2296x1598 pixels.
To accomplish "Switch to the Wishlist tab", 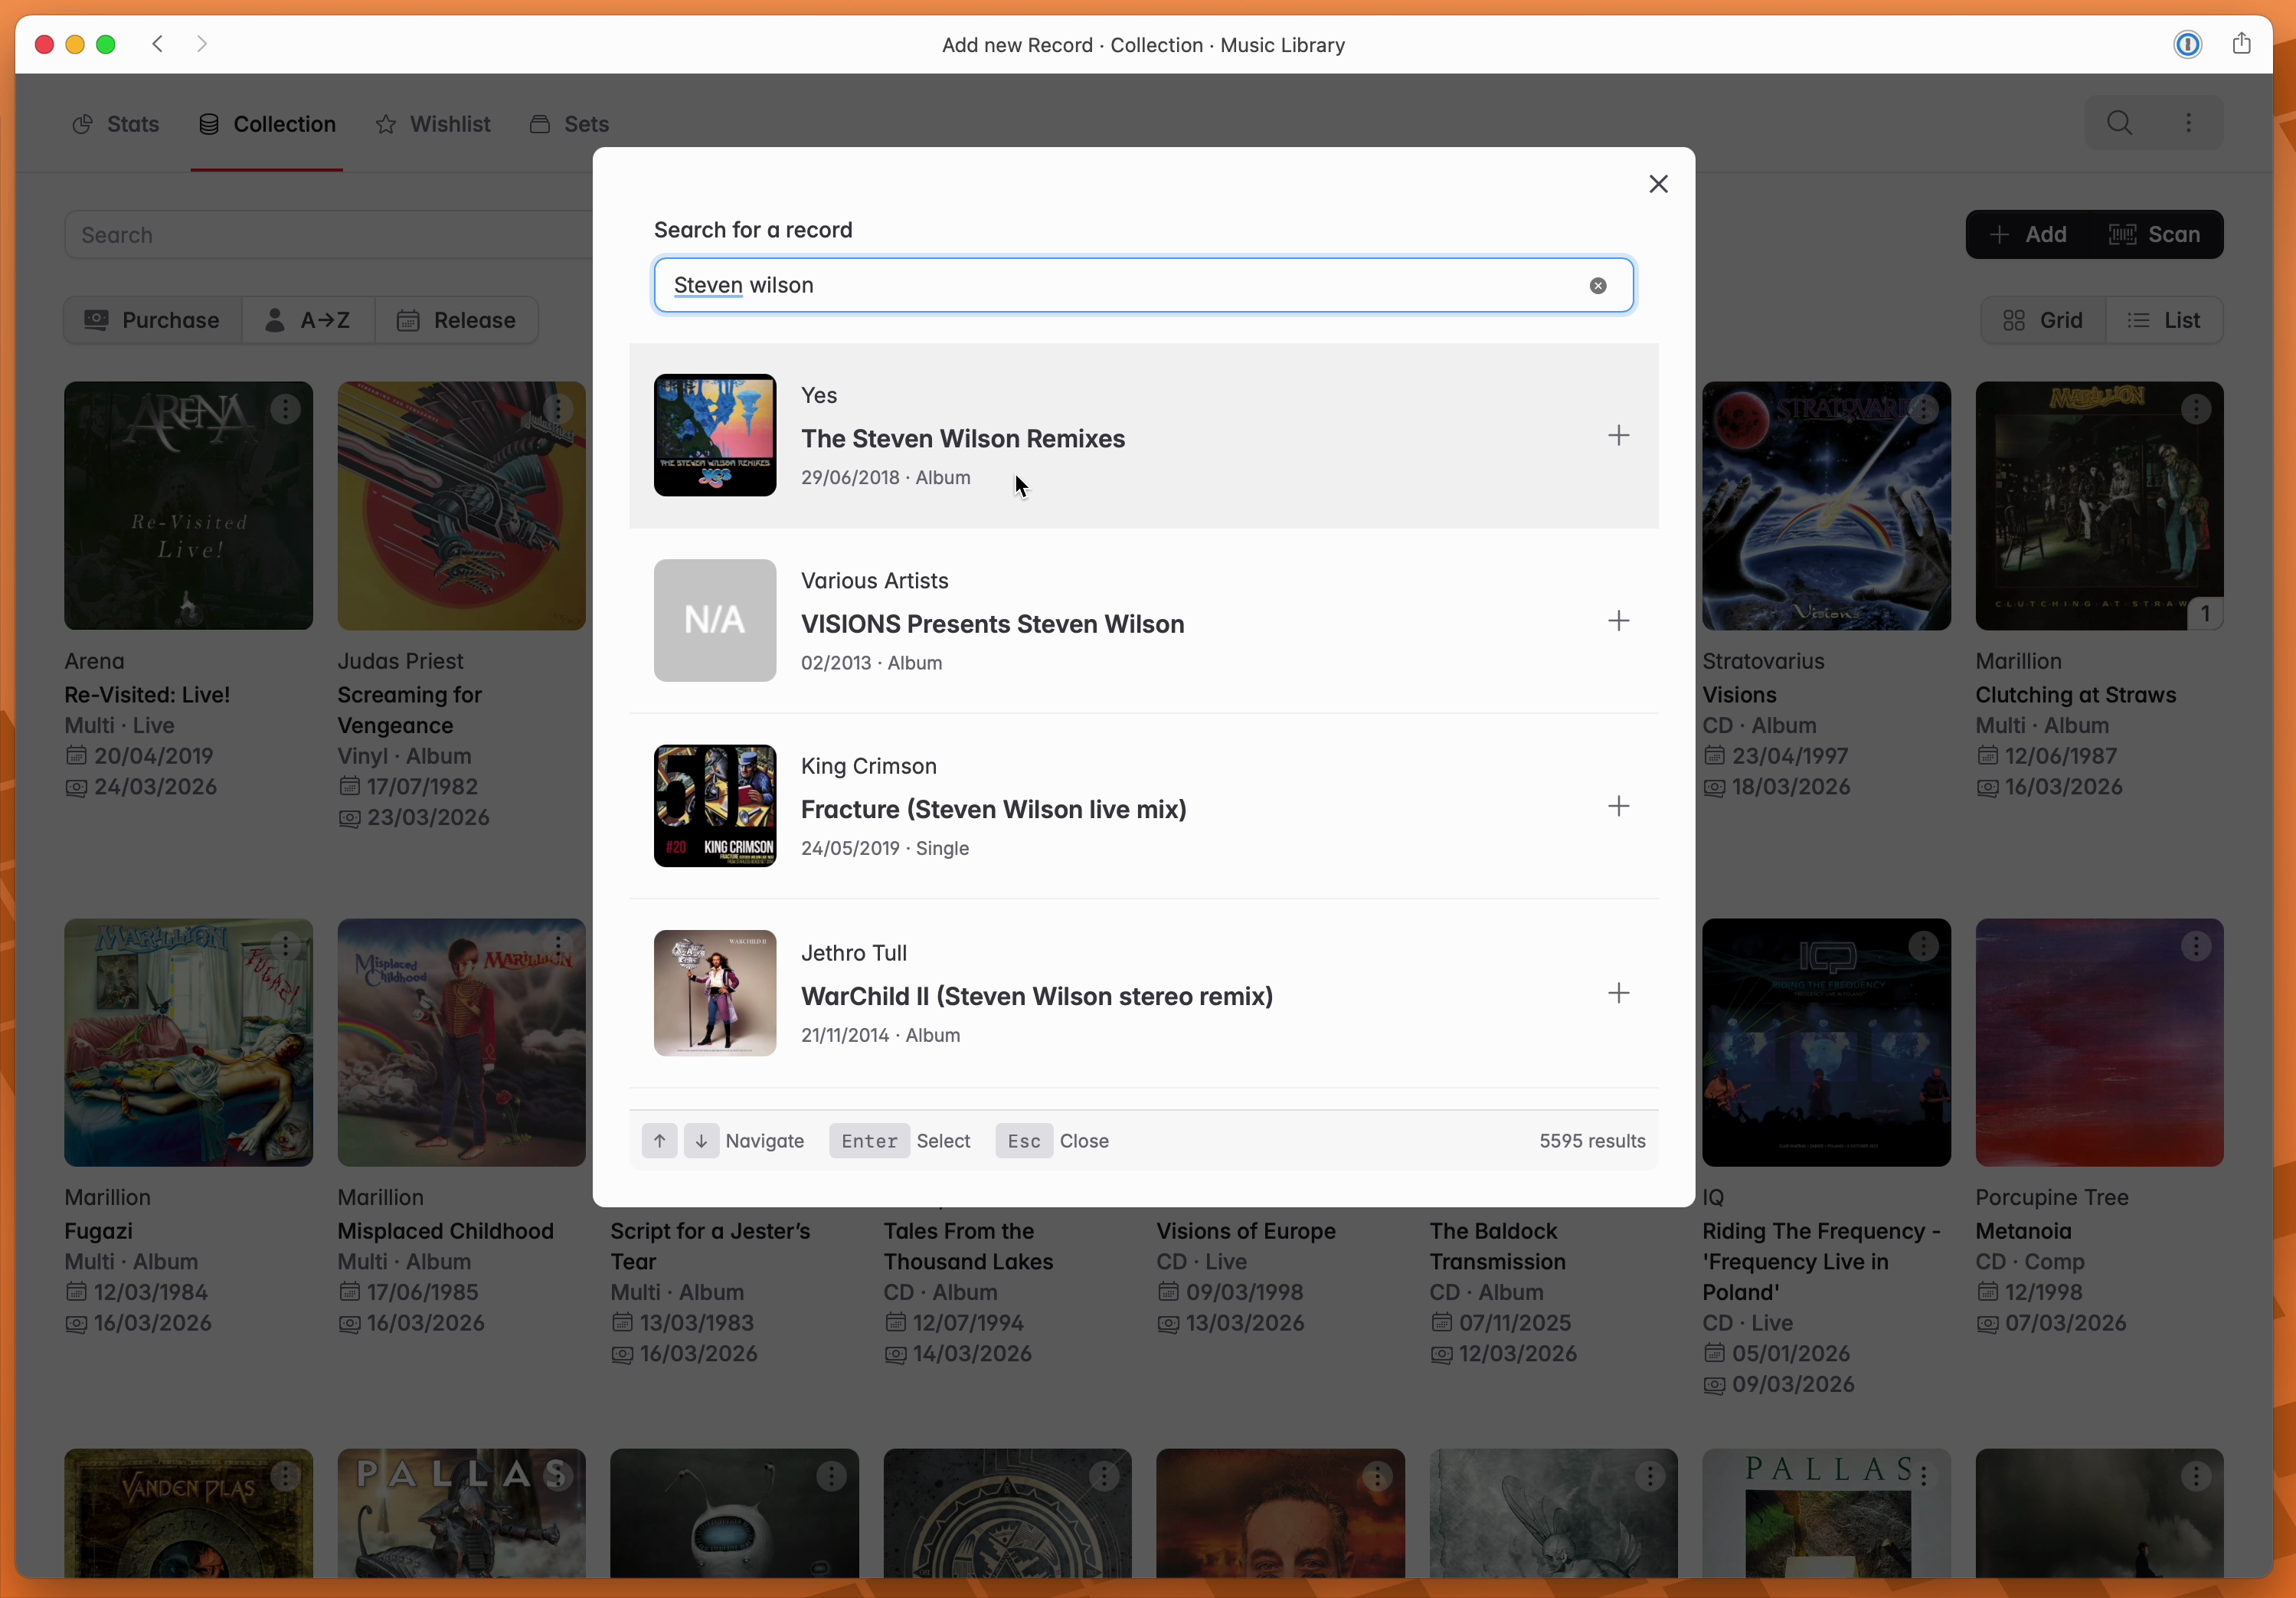I will [433, 124].
